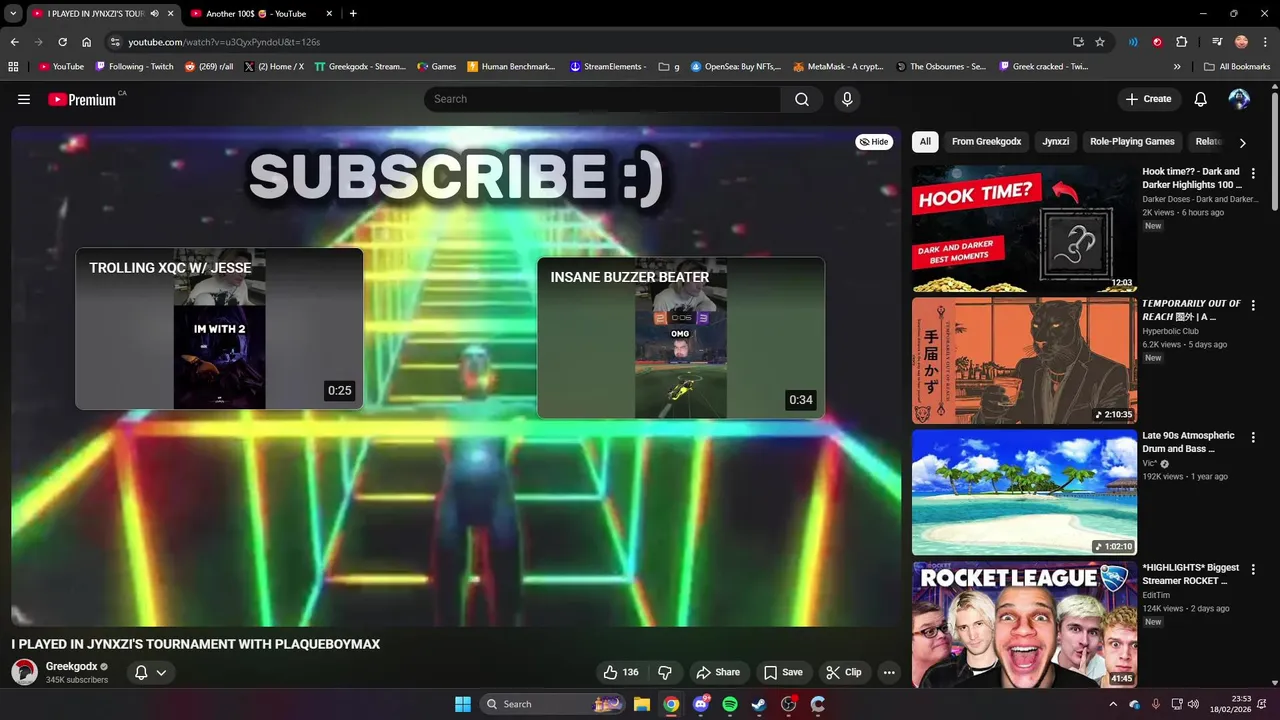This screenshot has height=720, width=1280.
Task: Create a Clip of the video
Action: tap(844, 672)
